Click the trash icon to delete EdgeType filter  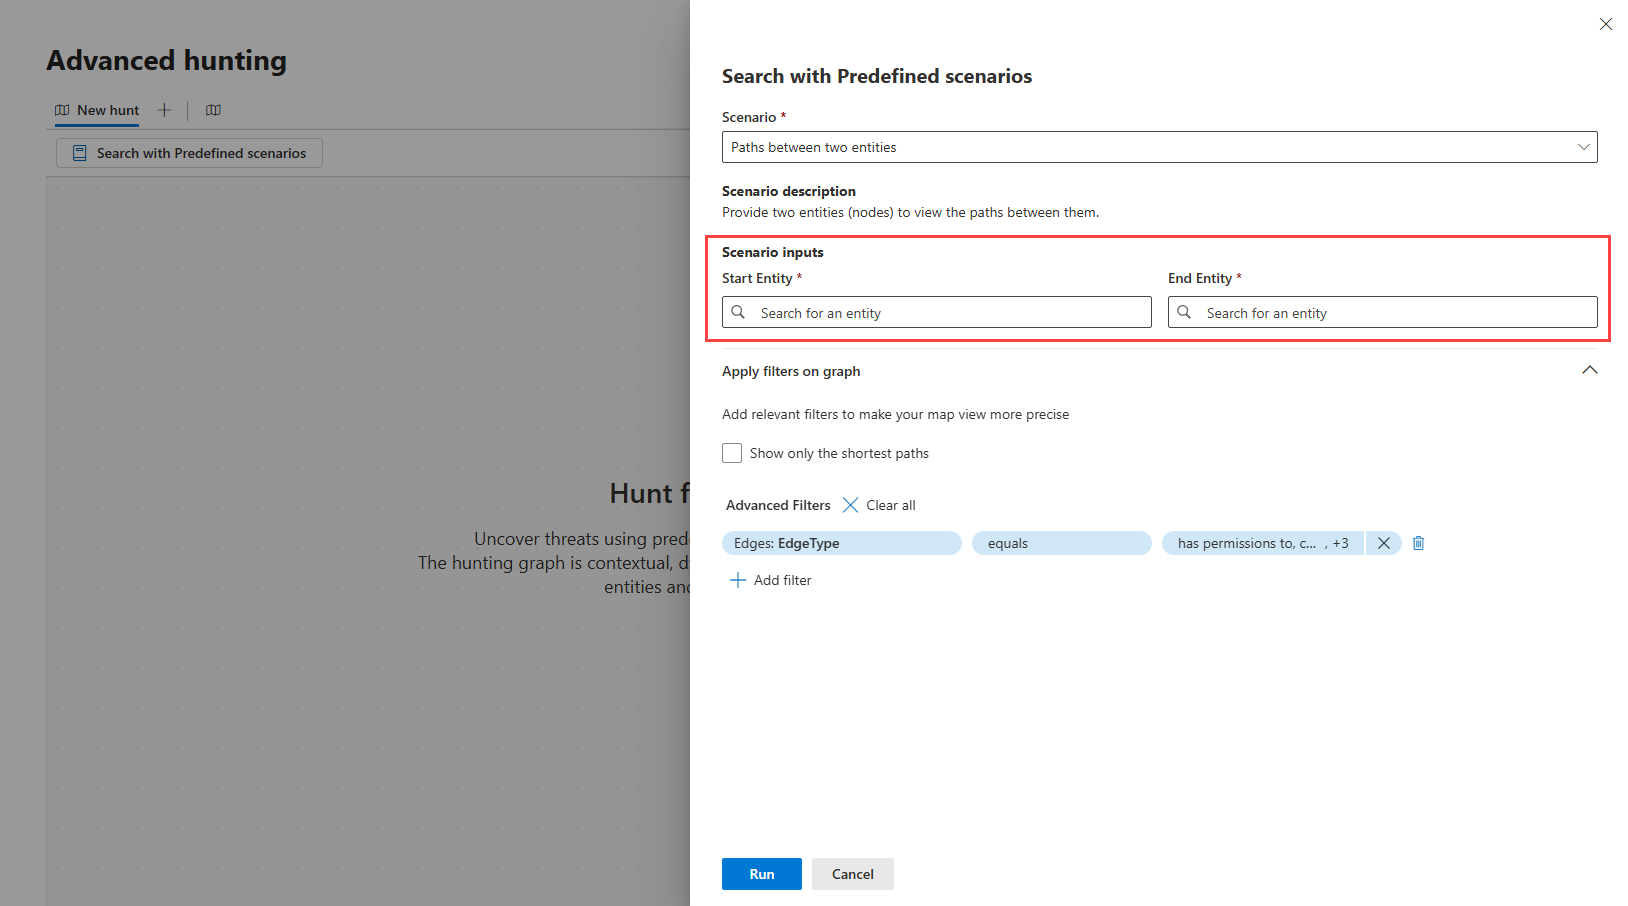[x=1418, y=543]
